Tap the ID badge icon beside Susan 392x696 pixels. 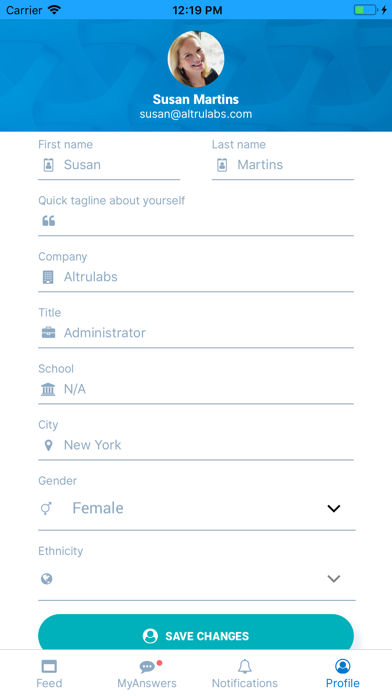(x=48, y=165)
